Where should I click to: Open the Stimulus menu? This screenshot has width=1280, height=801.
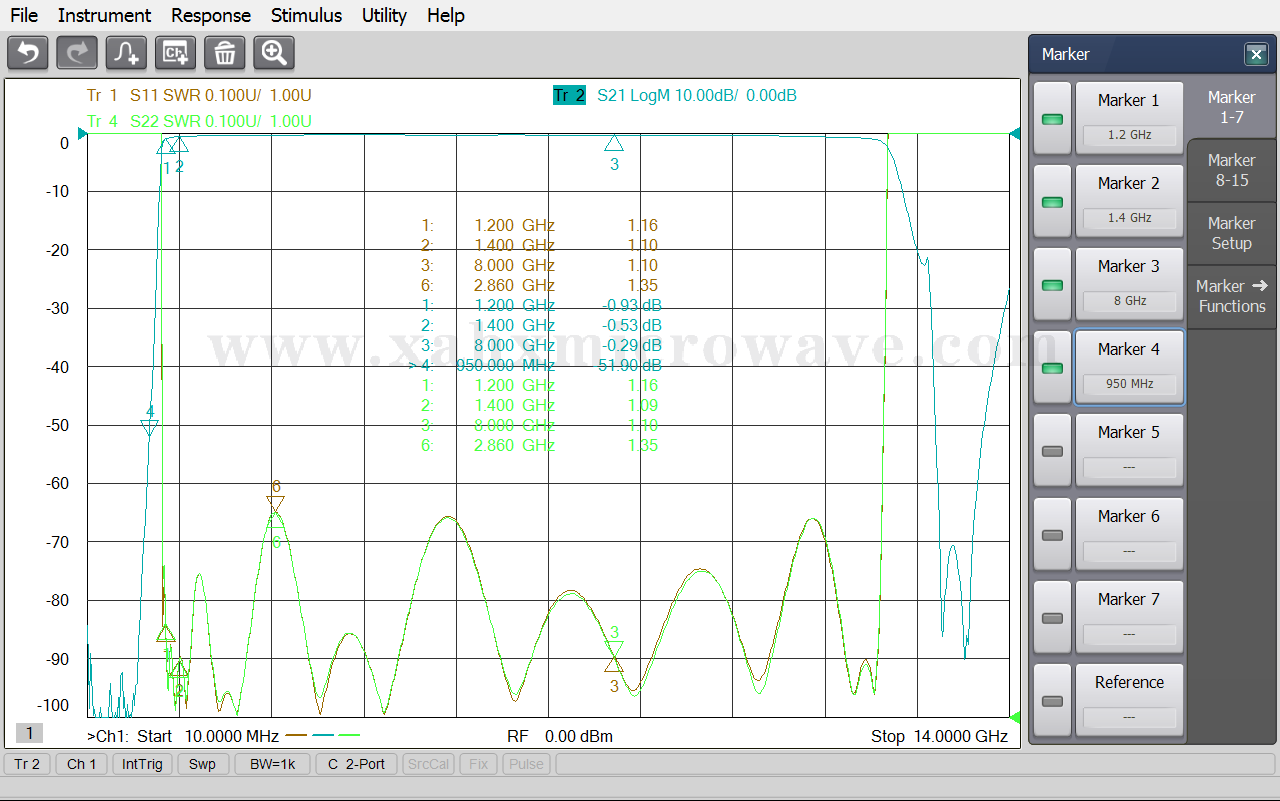tap(306, 15)
